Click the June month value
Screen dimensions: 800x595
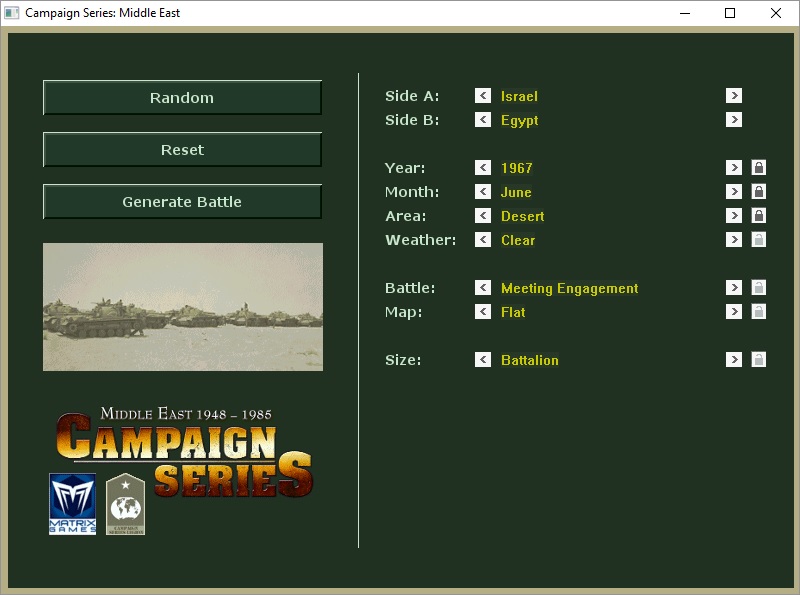[516, 192]
